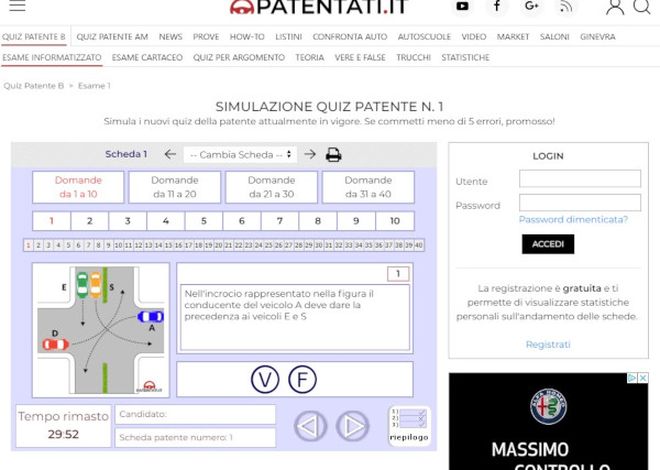Open the YouTube channel icon
This screenshot has width=660, height=470.
point(462,6)
